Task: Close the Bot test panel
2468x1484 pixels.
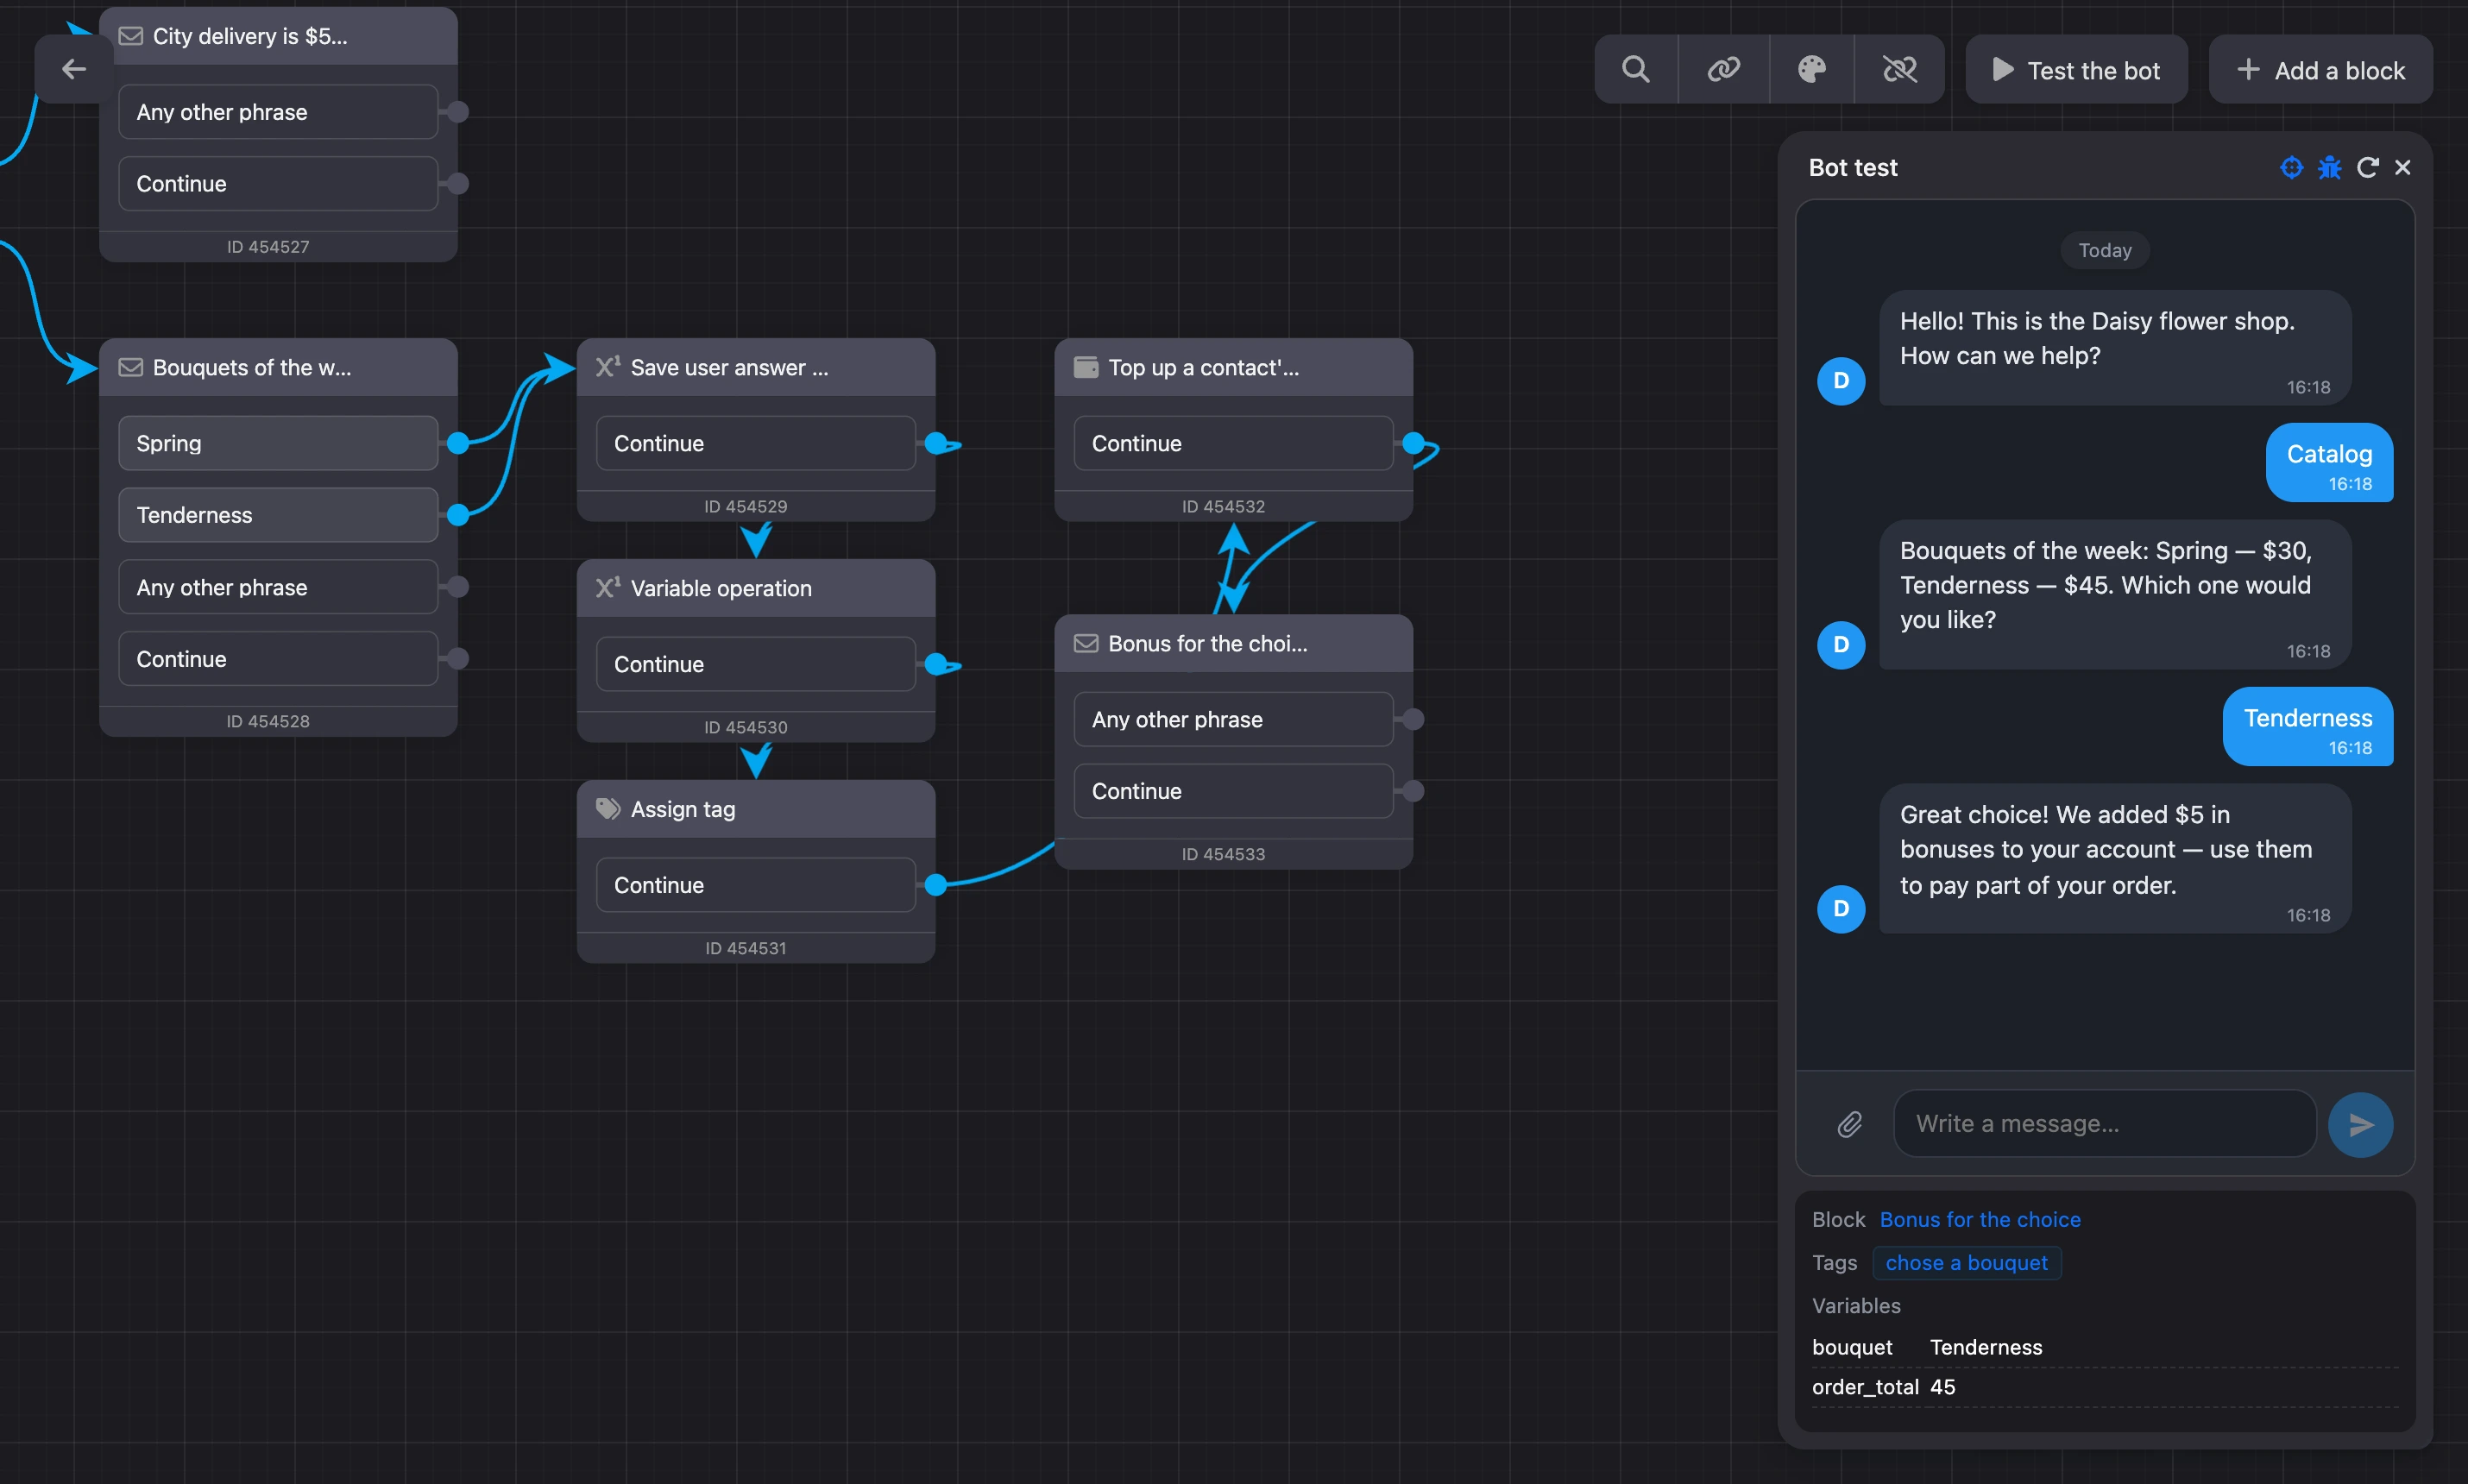Action: 2402,167
